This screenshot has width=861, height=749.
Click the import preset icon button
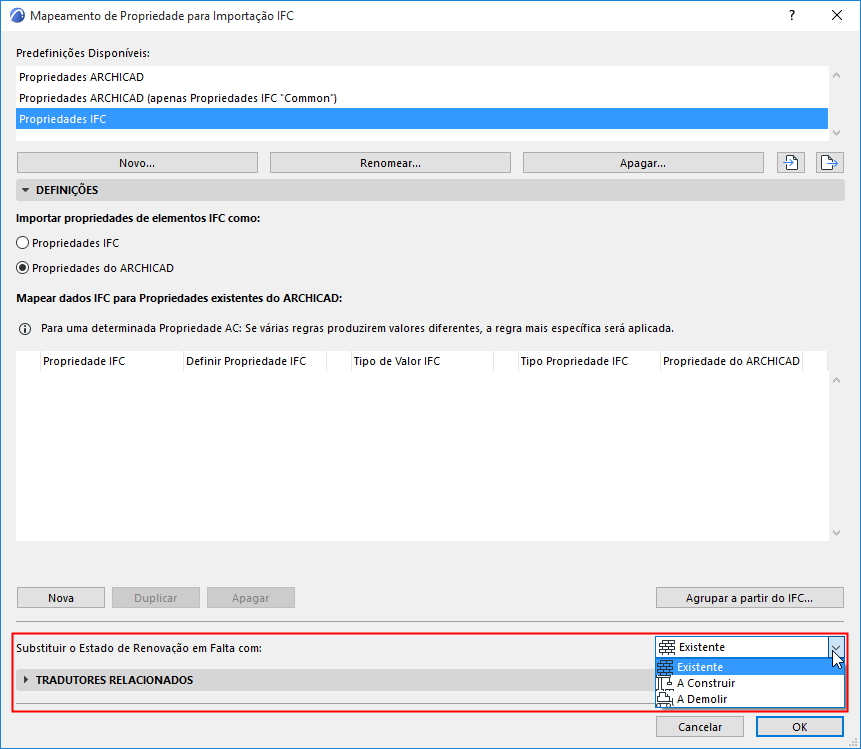791,163
